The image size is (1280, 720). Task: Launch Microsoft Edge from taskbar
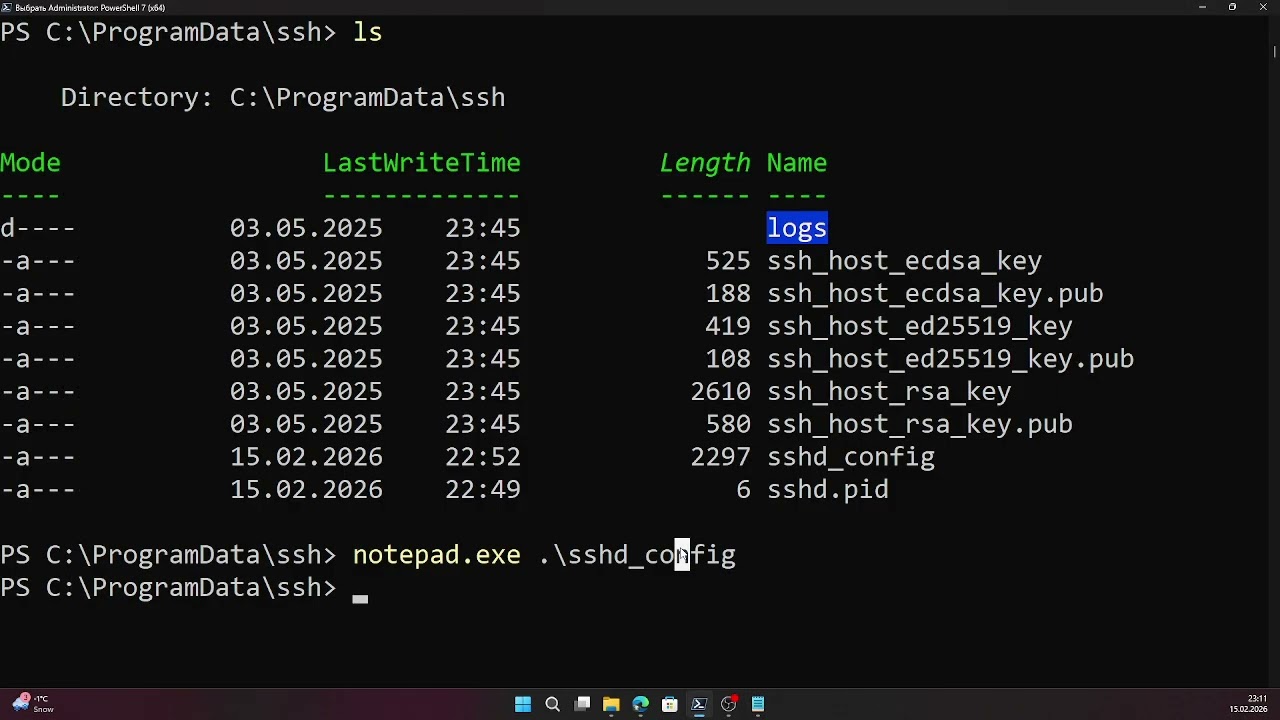(x=640, y=704)
